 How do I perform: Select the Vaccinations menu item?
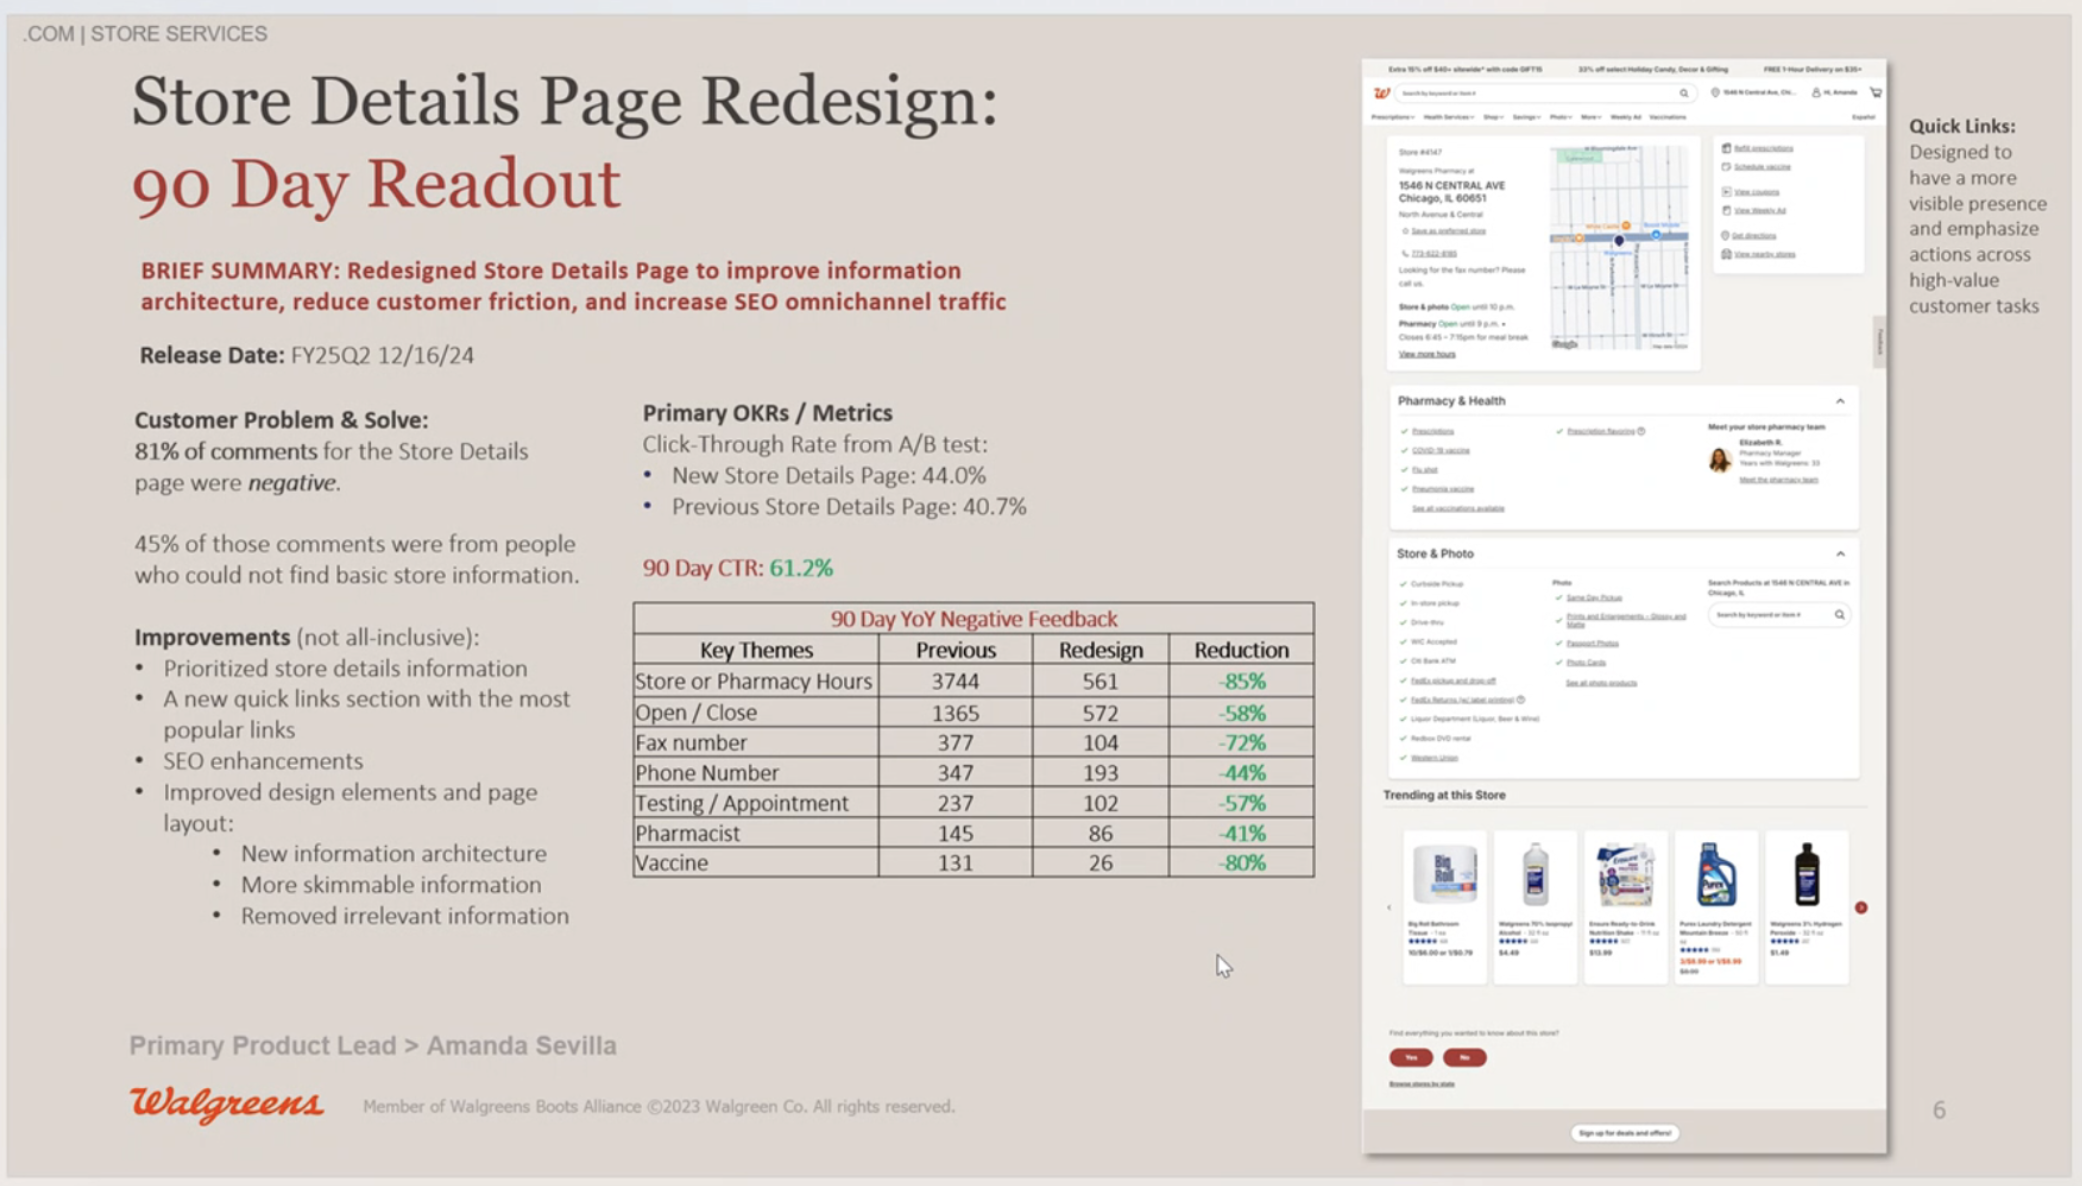click(1667, 117)
